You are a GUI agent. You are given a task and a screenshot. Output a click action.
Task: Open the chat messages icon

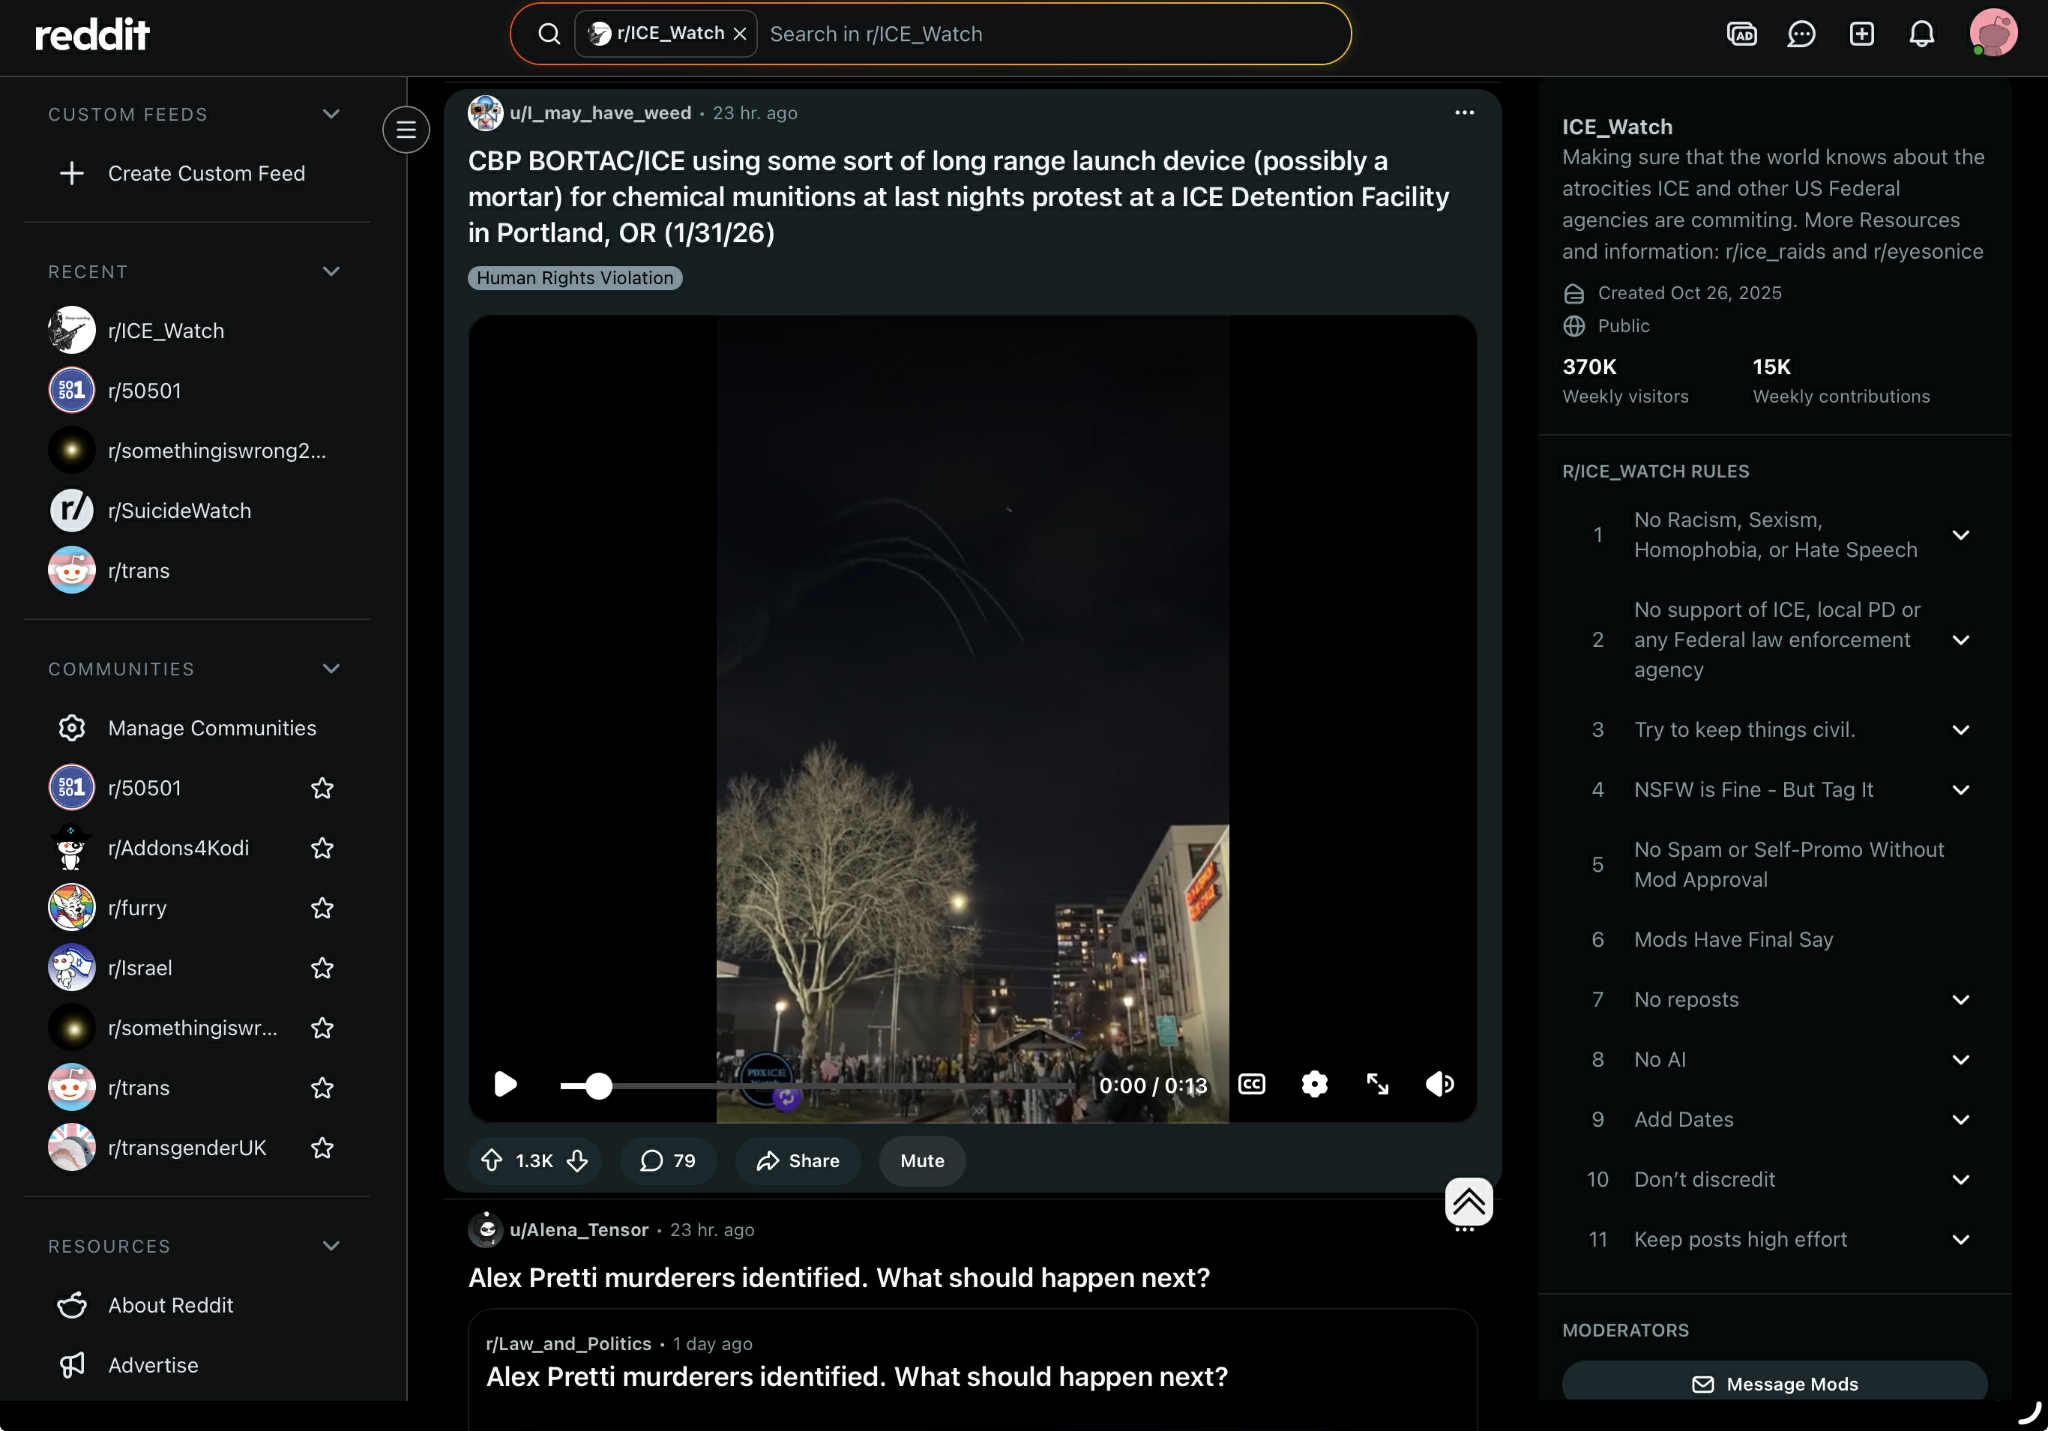tap(1801, 34)
